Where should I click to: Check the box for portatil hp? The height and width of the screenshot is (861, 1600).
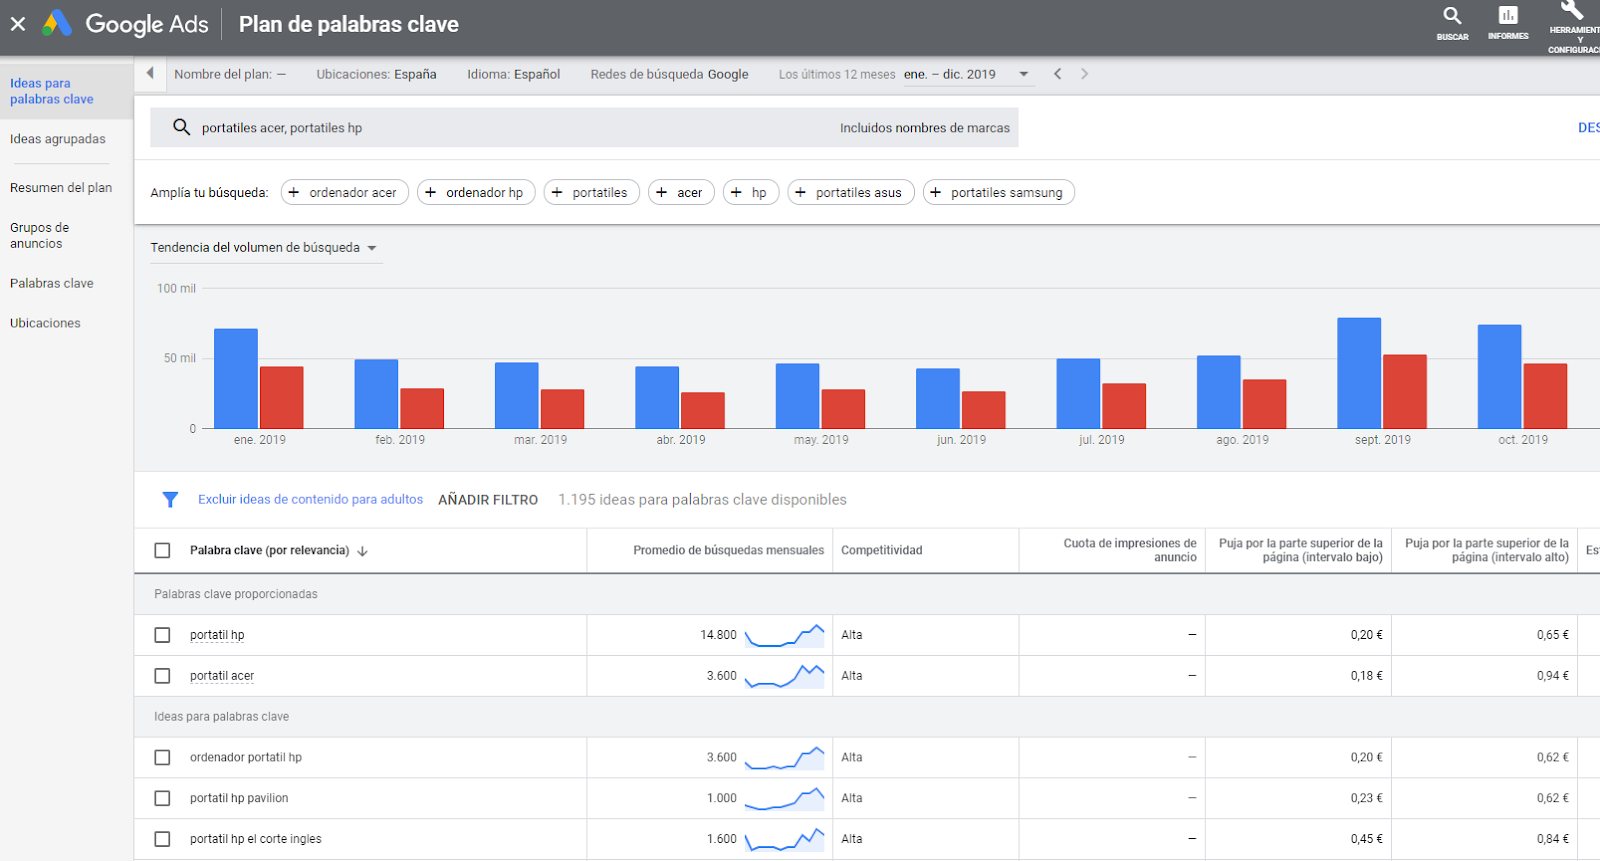click(x=162, y=635)
